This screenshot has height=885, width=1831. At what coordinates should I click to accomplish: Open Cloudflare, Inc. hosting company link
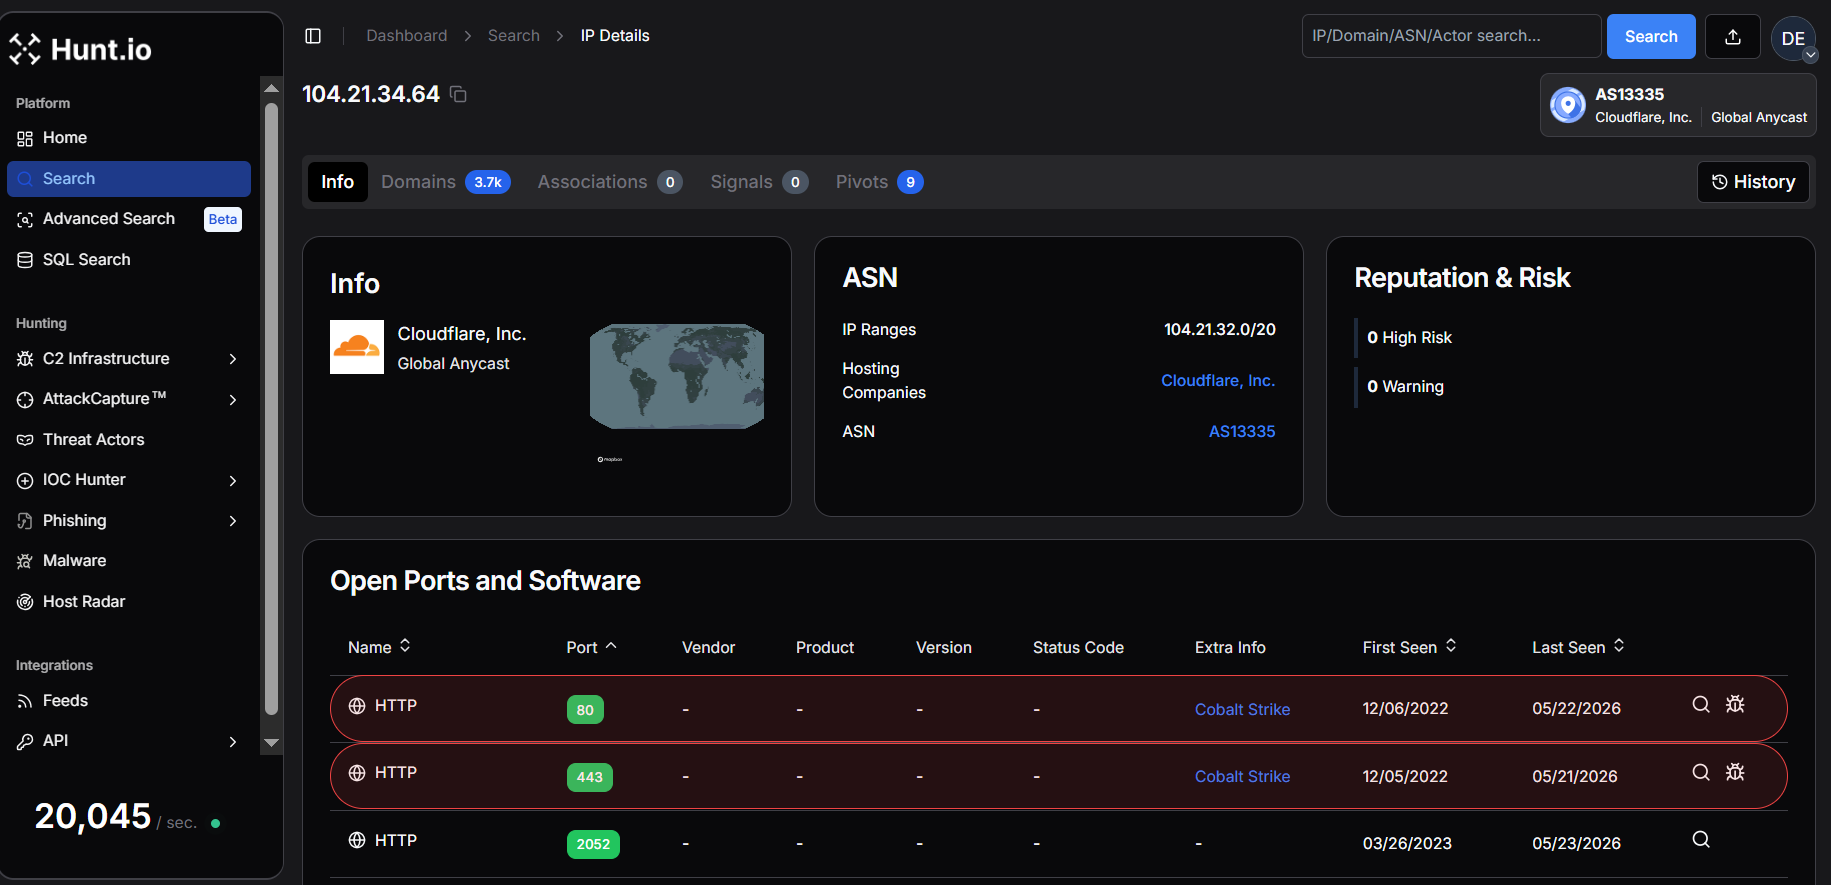point(1218,381)
